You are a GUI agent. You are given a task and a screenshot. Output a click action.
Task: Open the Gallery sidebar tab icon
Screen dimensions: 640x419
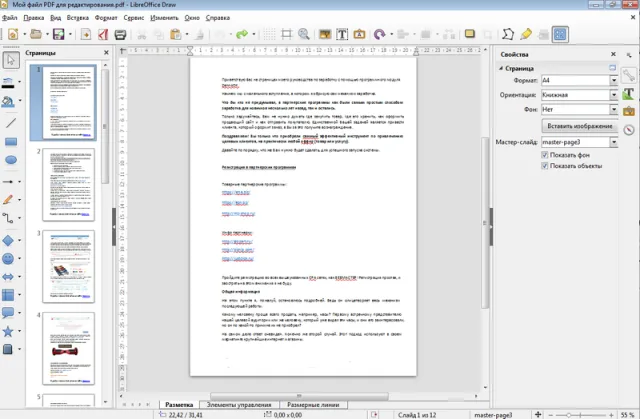(629, 111)
